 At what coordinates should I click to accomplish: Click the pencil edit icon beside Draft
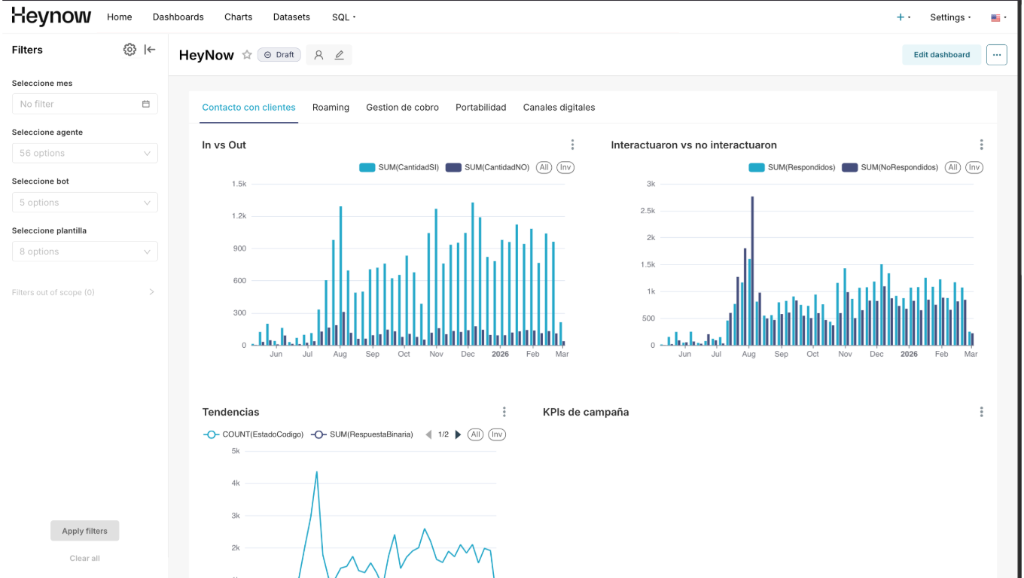point(339,55)
